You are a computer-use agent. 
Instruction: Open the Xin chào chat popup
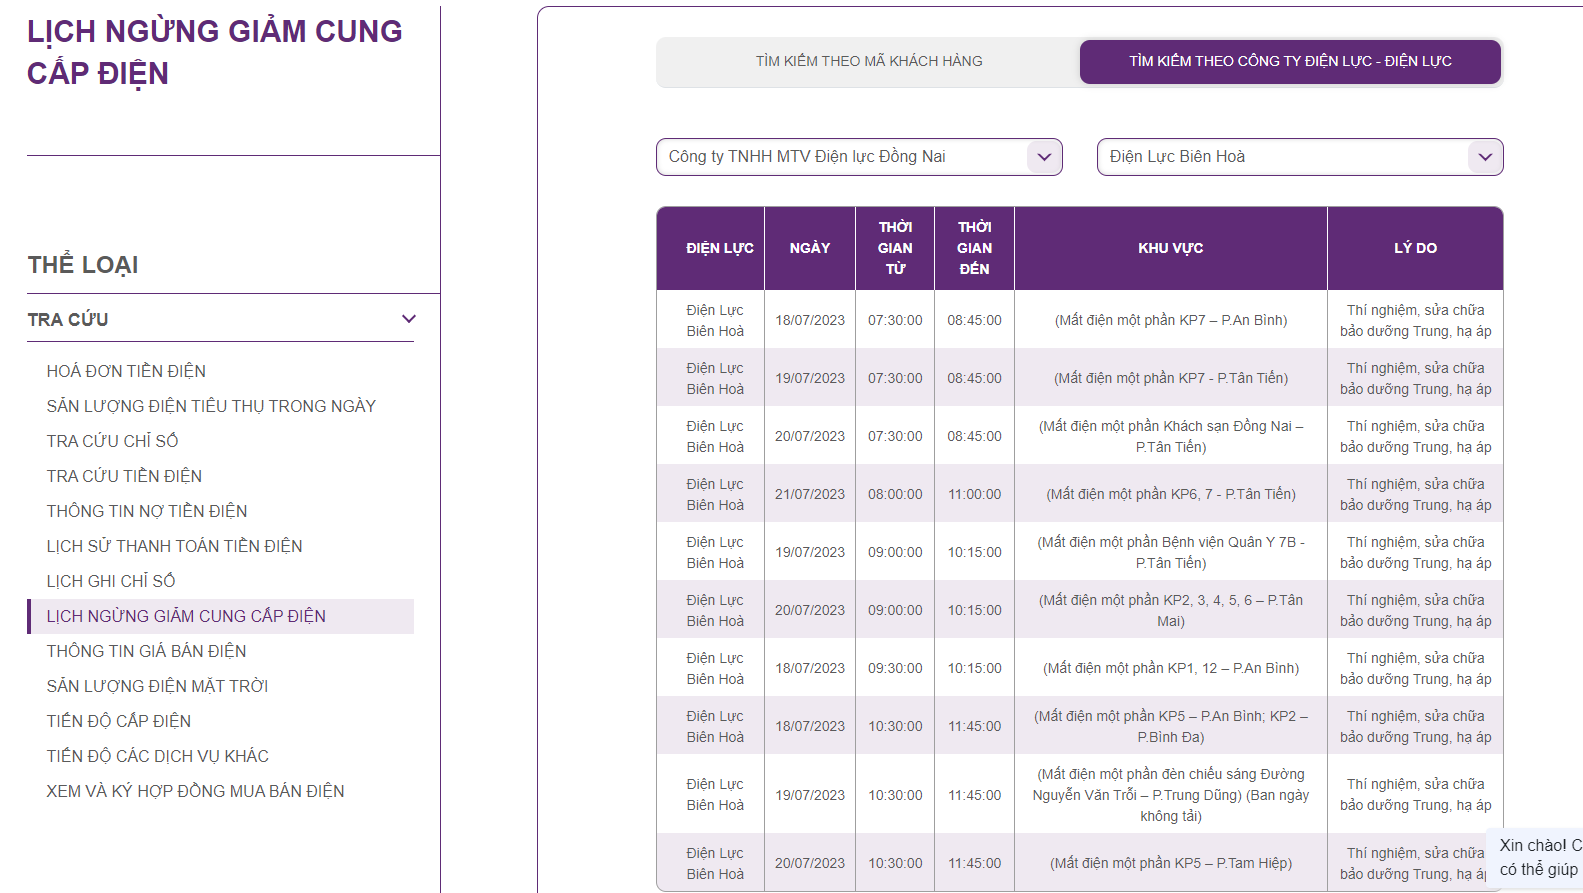pyautogui.click(x=1536, y=857)
